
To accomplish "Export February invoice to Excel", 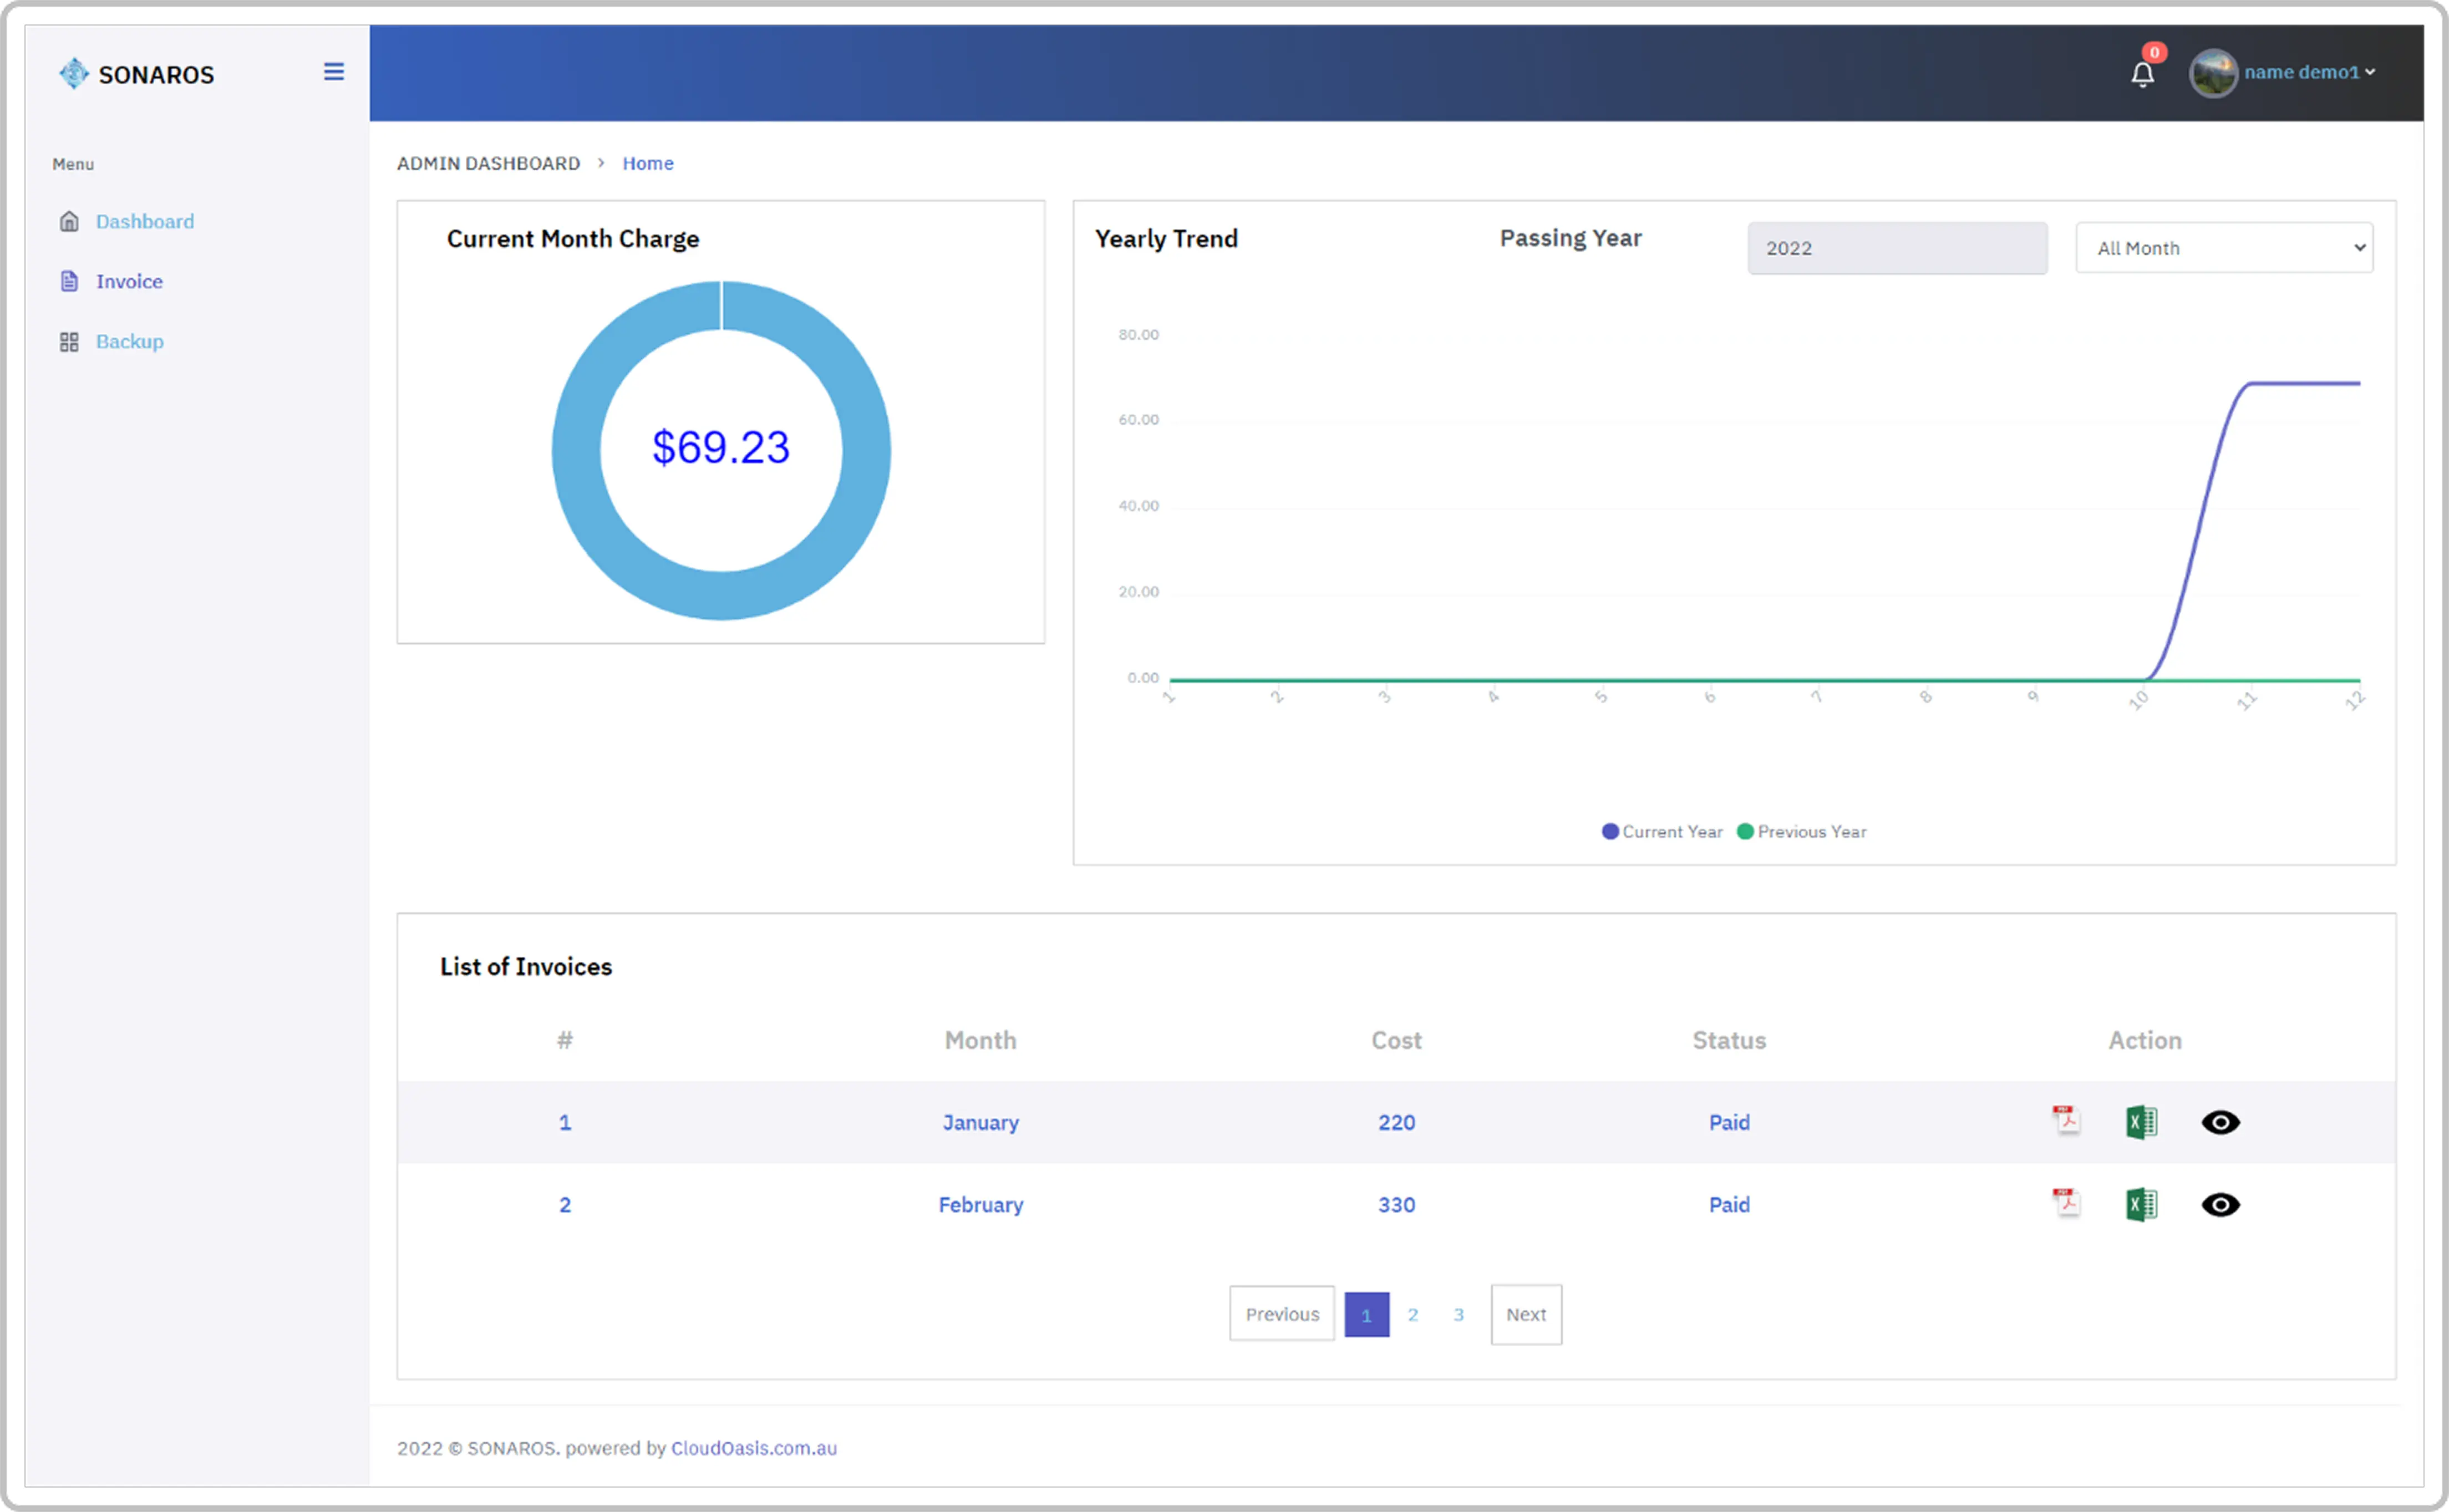I will click(2142, 1204).
